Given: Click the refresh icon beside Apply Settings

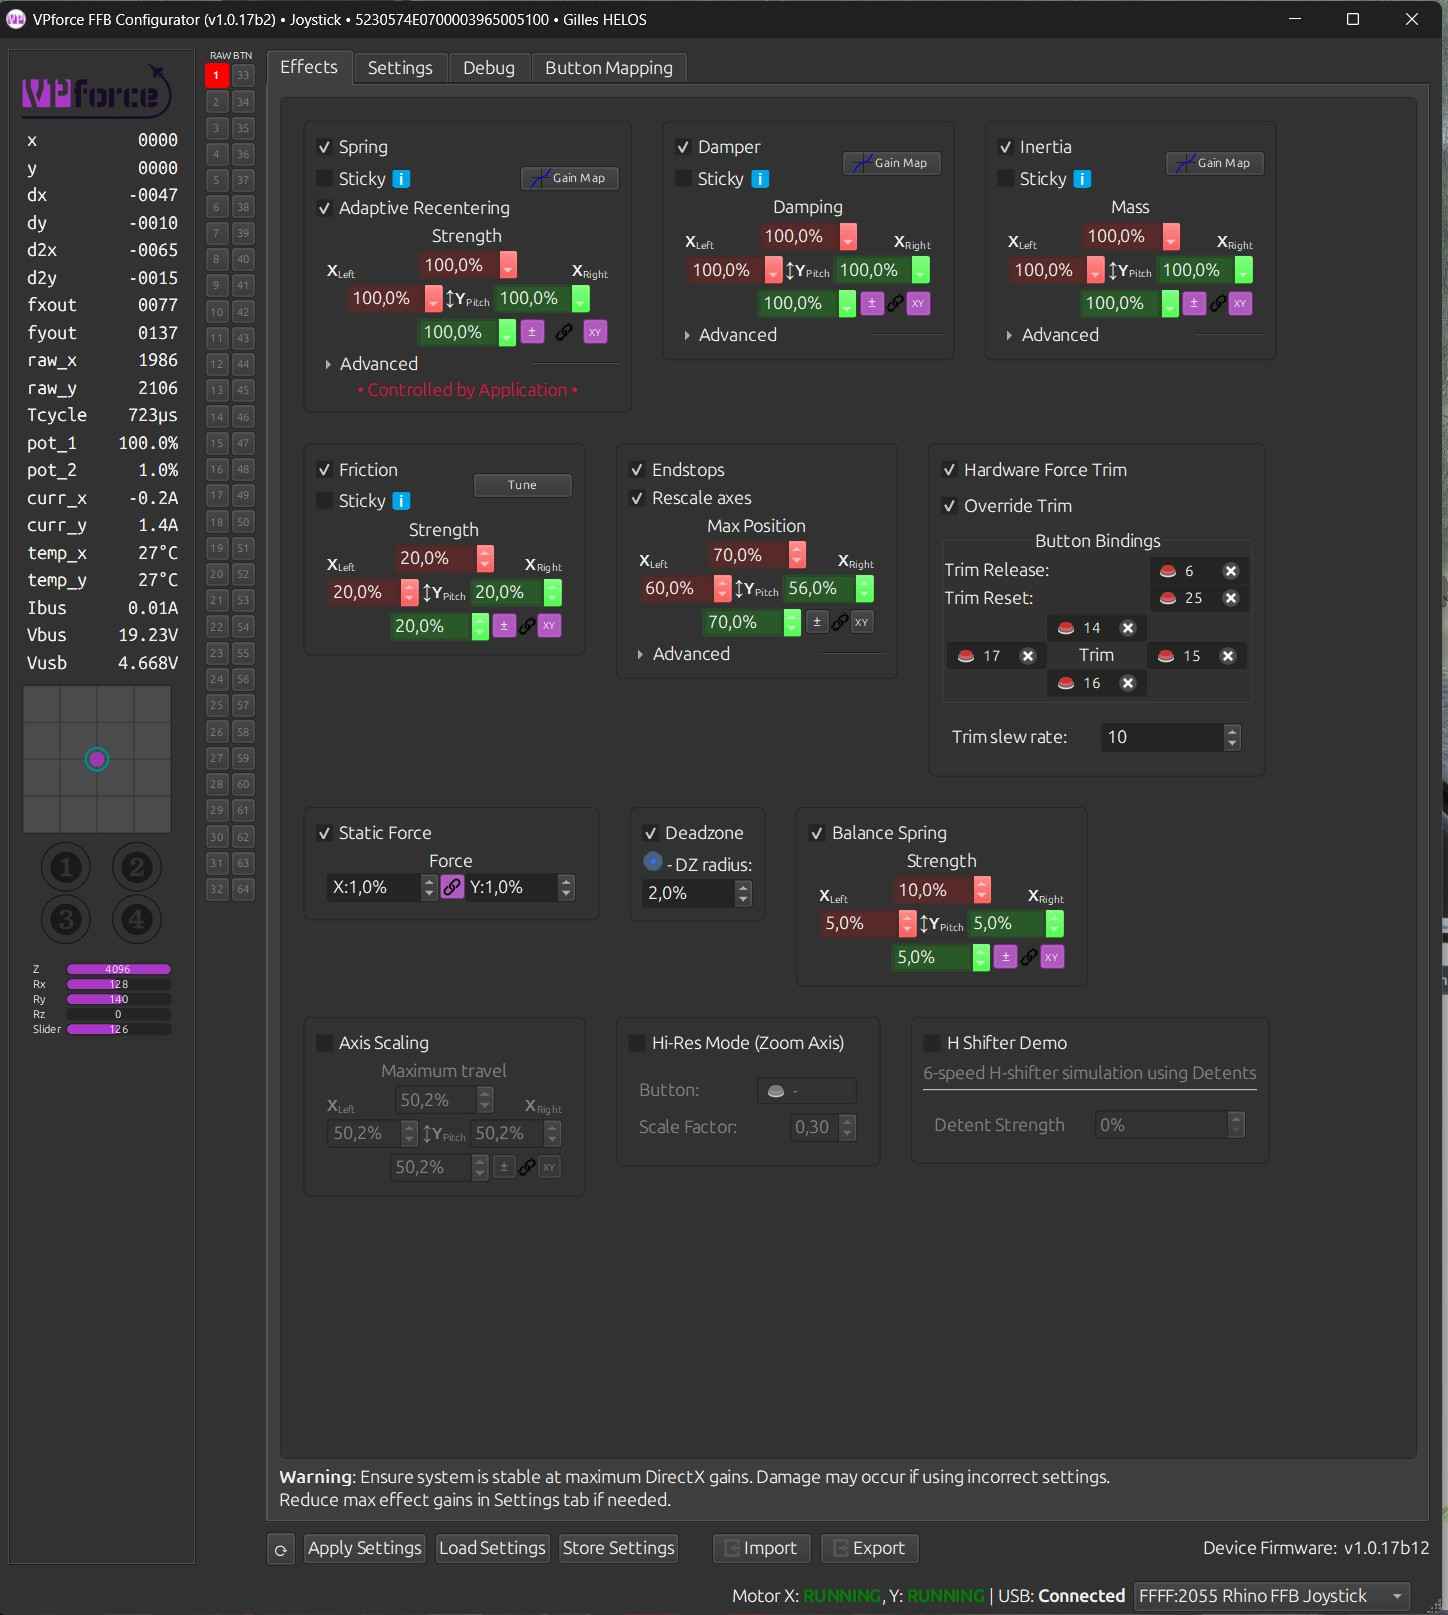Looking at the screenshot, I should point(281,1549).
